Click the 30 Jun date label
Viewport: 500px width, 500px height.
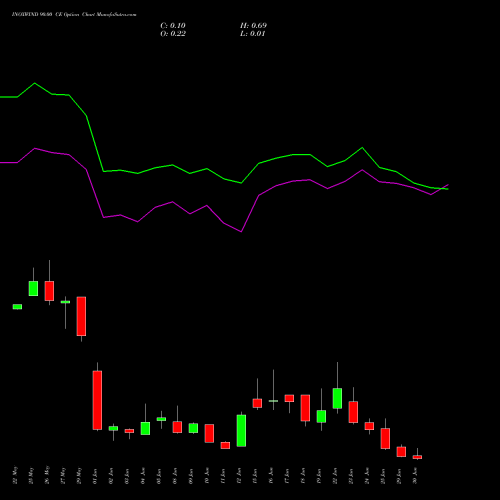pos(415,476)
